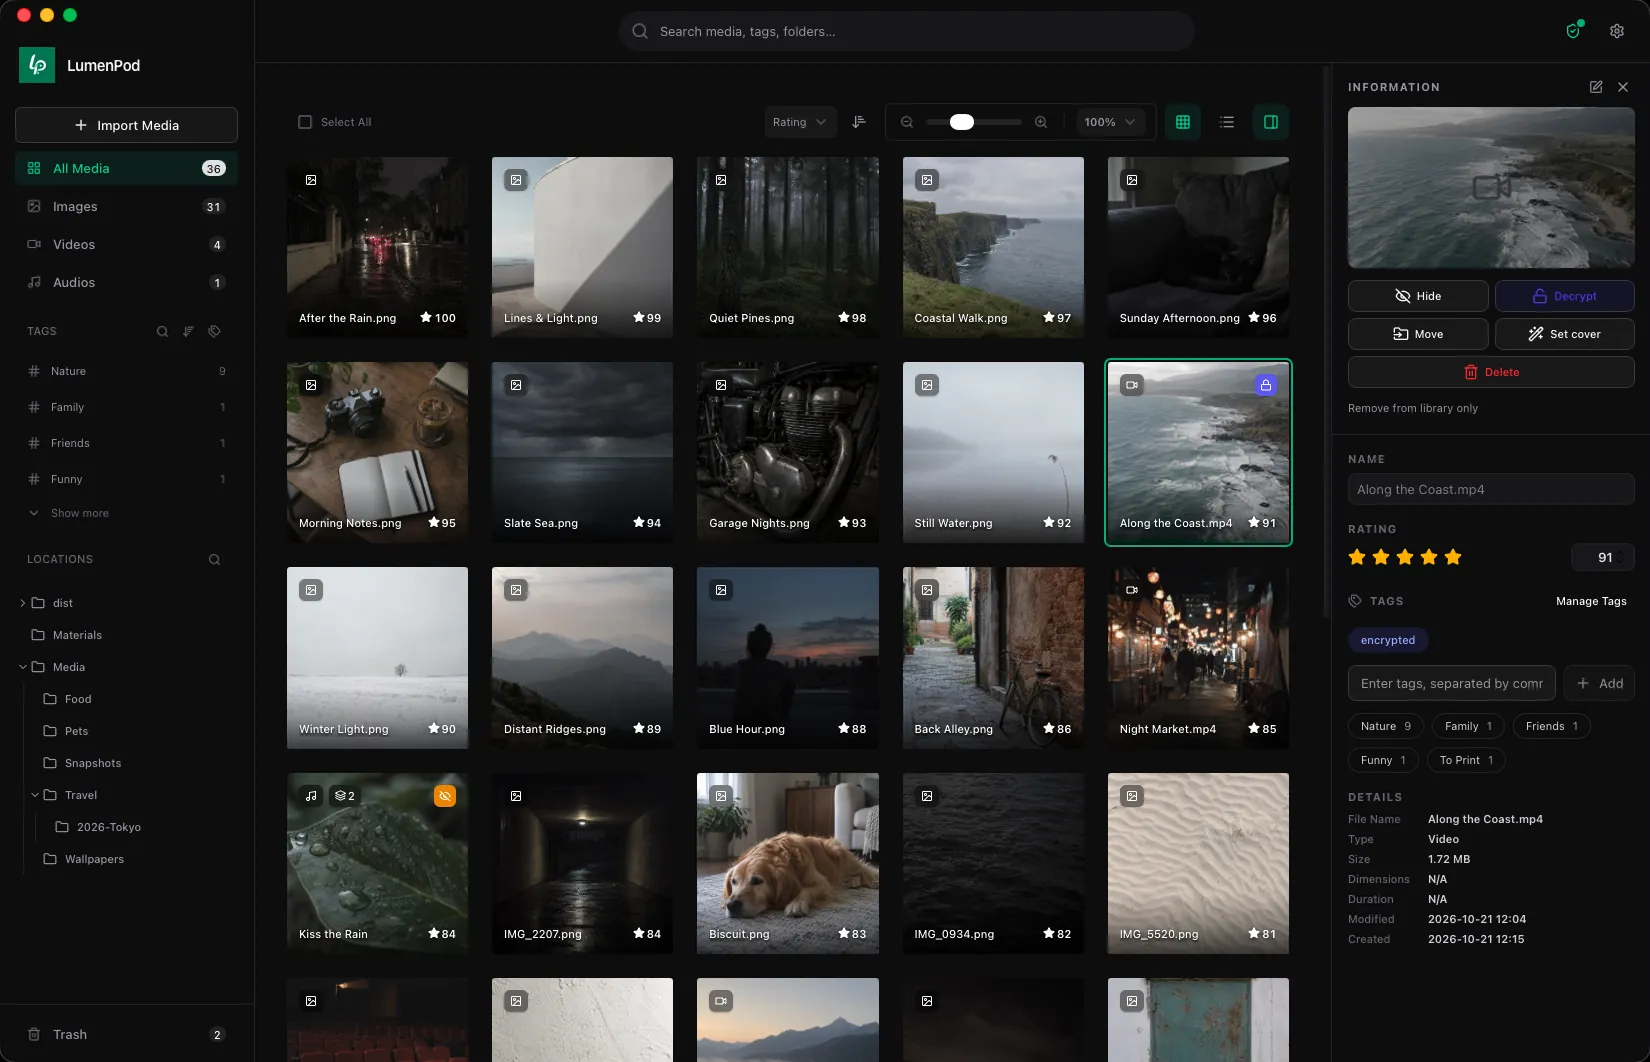Screen dimensions: 1650x1062
Task: Click the zoom in magnifier icon
Action: click(x=1041, y=122)
